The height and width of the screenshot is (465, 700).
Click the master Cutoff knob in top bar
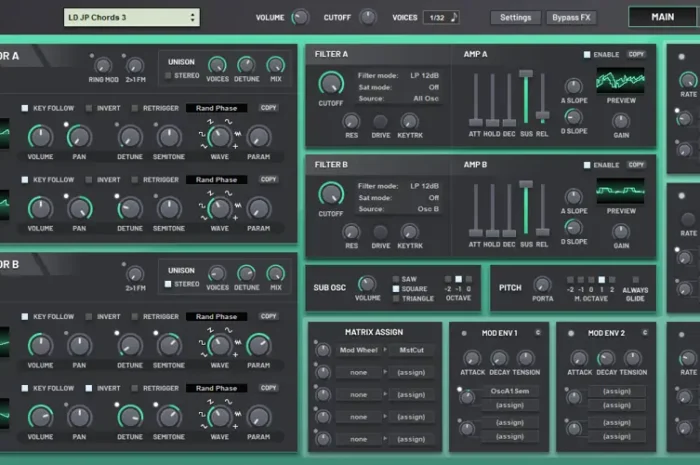(x=368, y=17)
